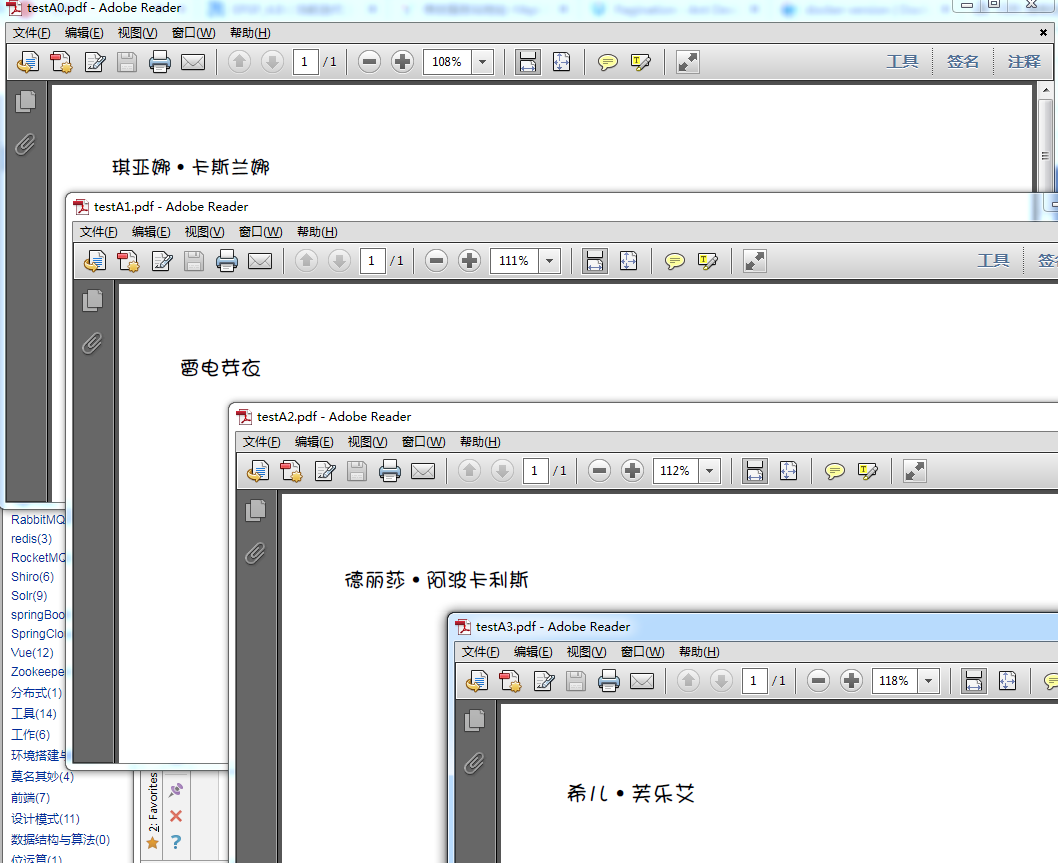Click Fit width scrolling icon in testA1.pdf
This screenshot has width=1058, height=863.
[x=594, y=261]
